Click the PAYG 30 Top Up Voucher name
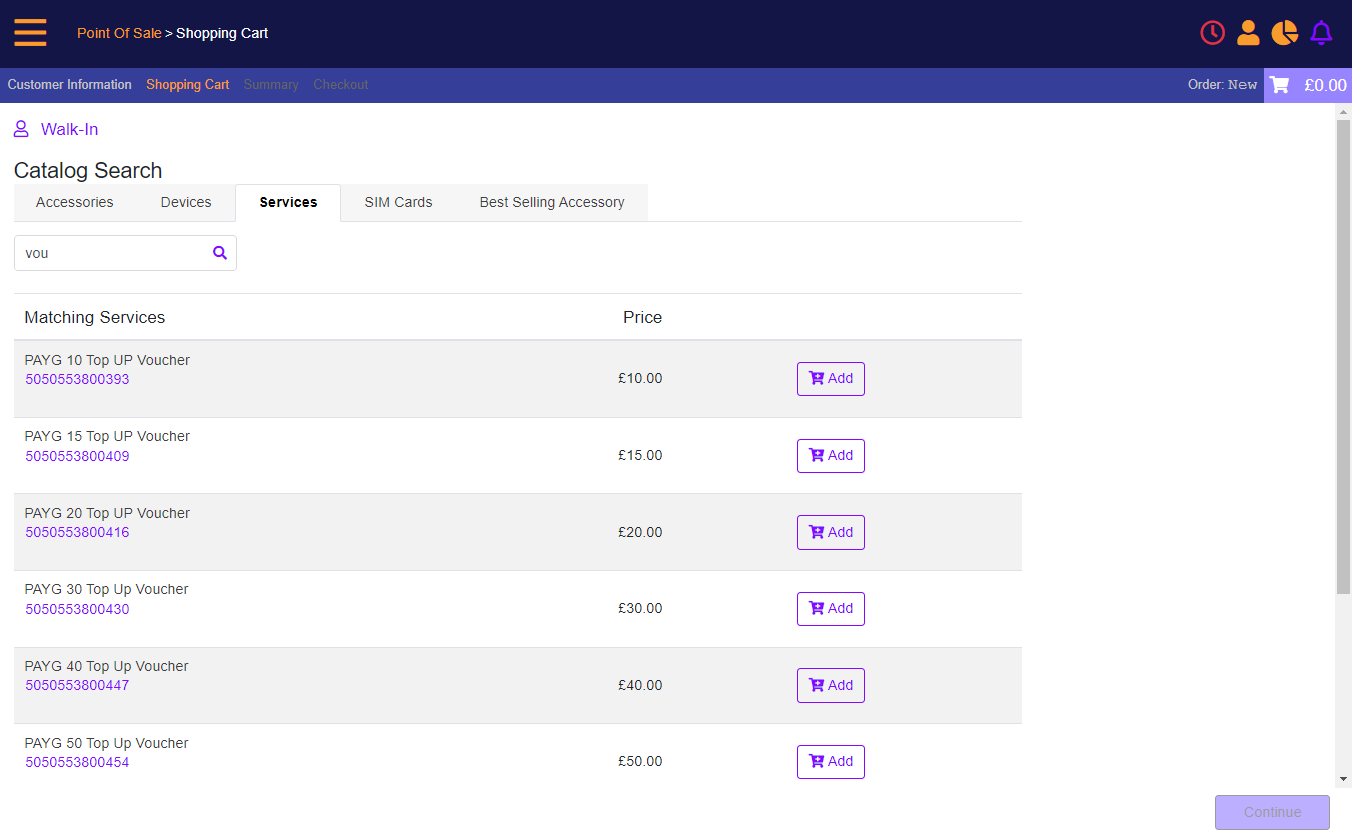This screenshot has height=837, width=1352. (x=106, y=589)
